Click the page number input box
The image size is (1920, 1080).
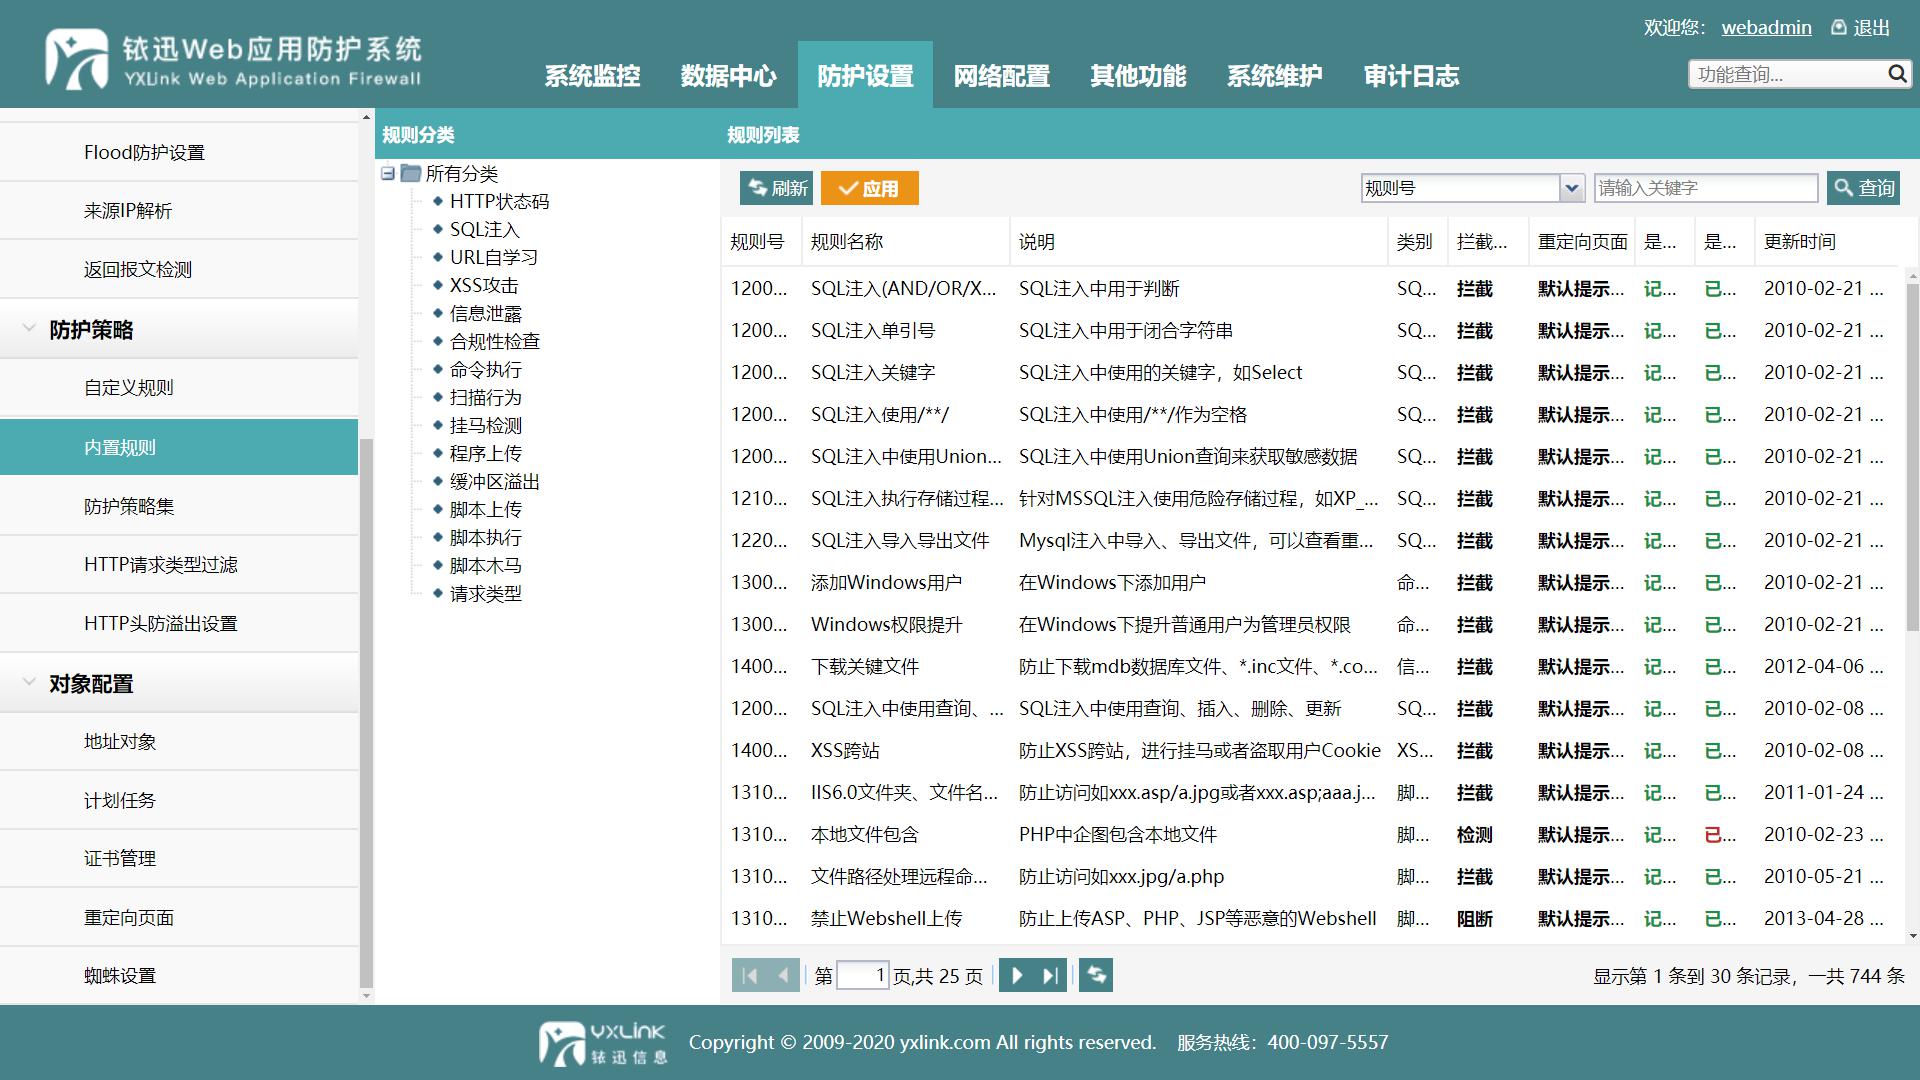[862, 975]
